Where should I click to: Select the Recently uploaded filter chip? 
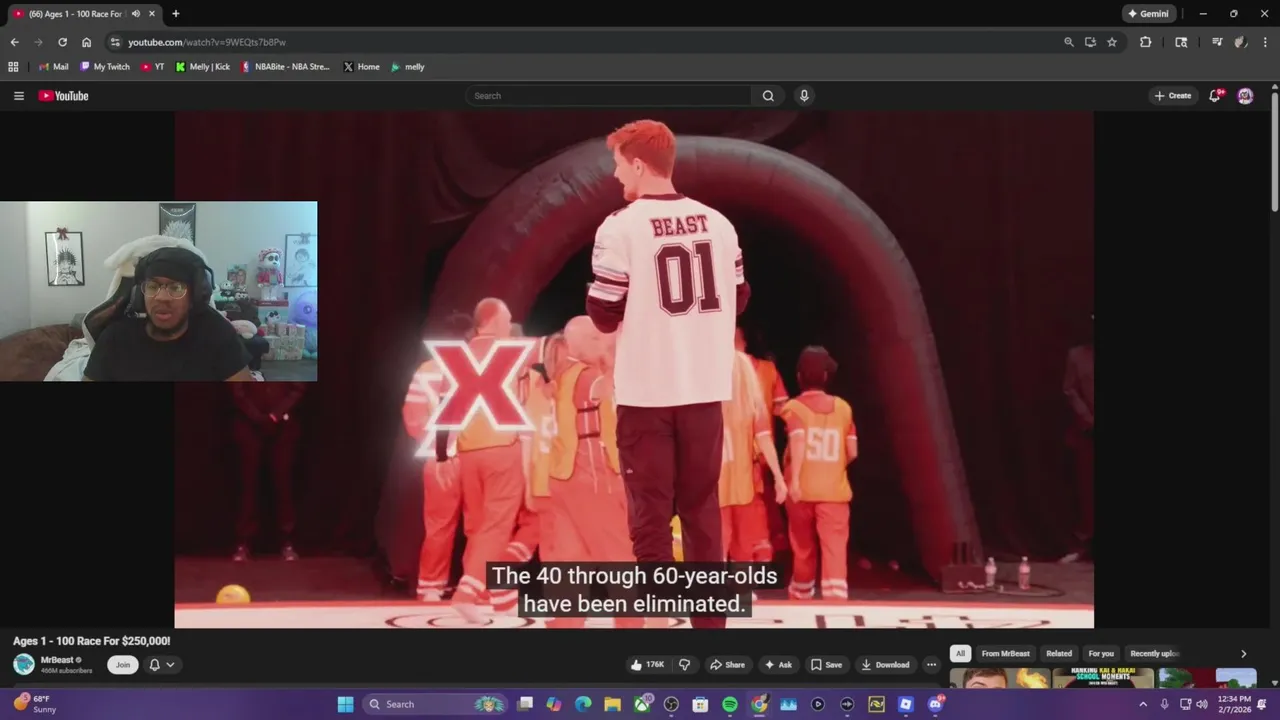pyautogui.click(x=1155, y=654)
